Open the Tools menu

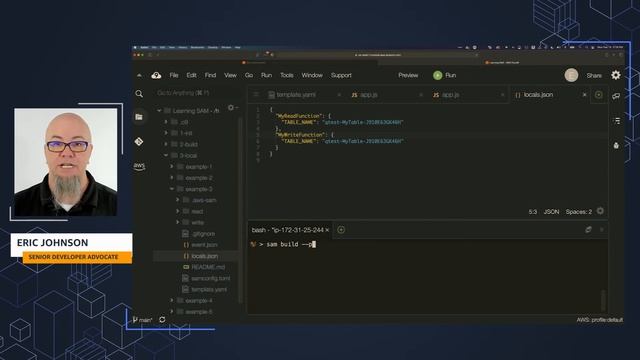(287, 75)
